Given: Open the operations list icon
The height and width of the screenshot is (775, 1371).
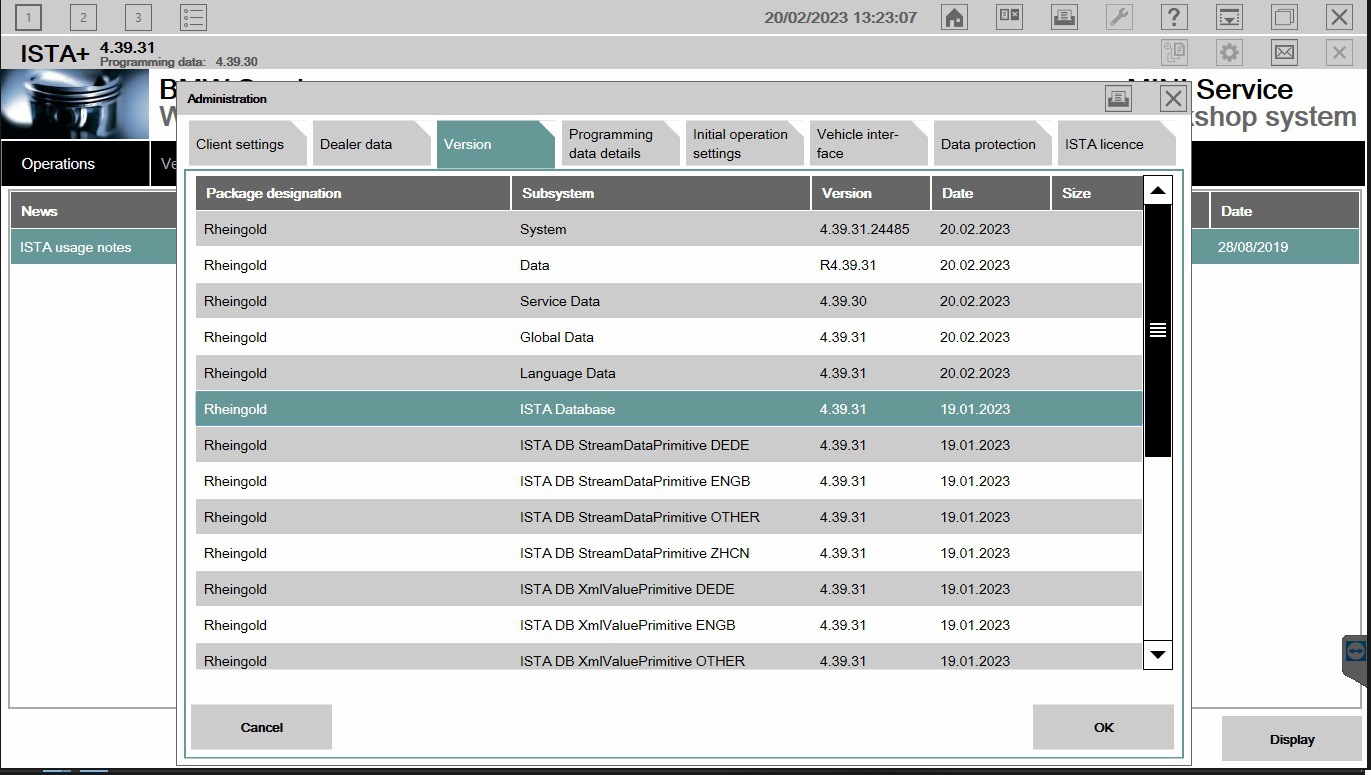Looking at the screenshot, I should (x=194, y=17).
